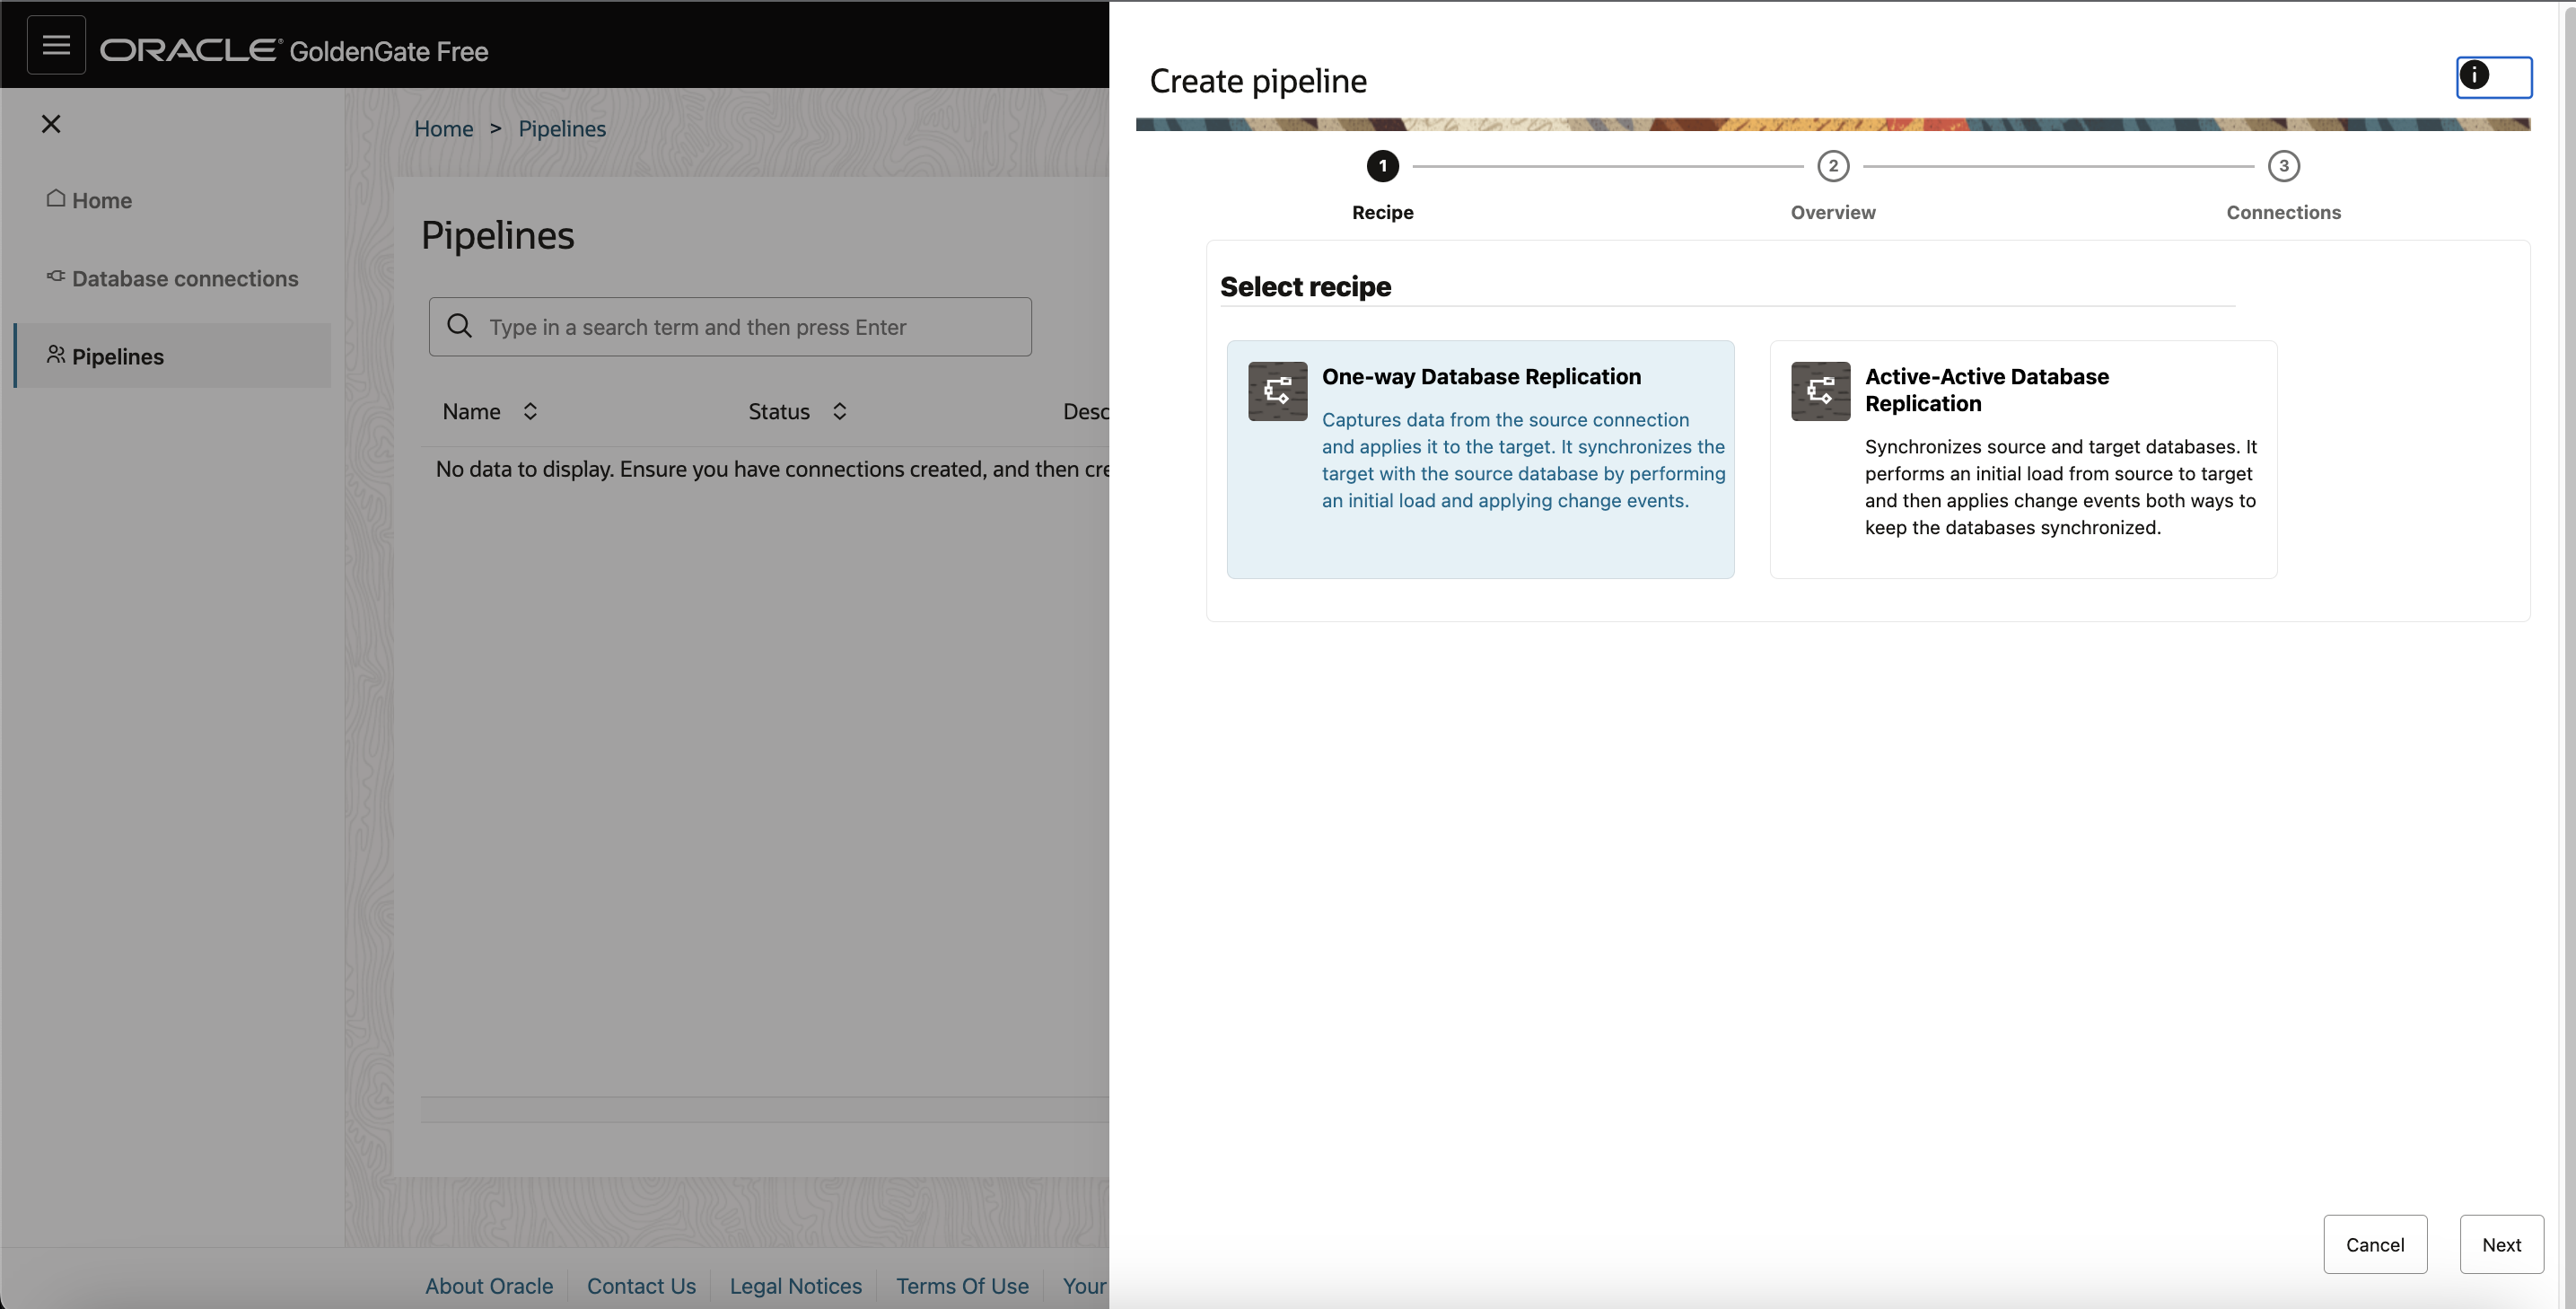Click the info icon in Create pipeline
This screenshot has height=1309, width=2576.
[2473, 75]
